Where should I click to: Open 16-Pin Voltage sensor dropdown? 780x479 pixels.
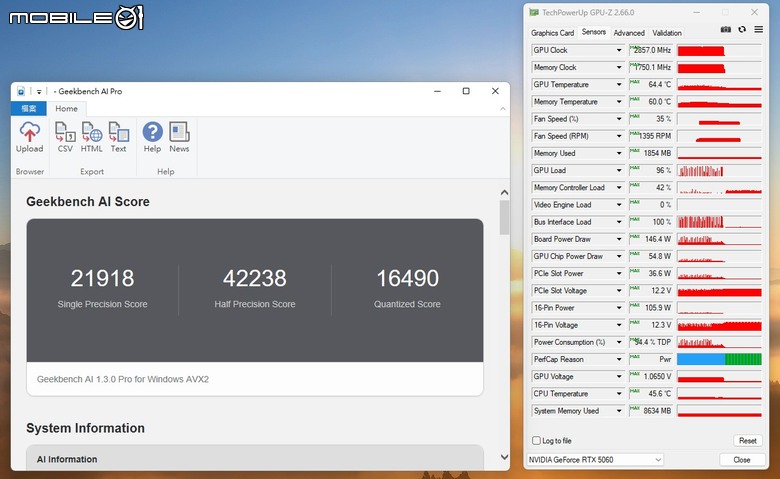(x=619, y=325)
